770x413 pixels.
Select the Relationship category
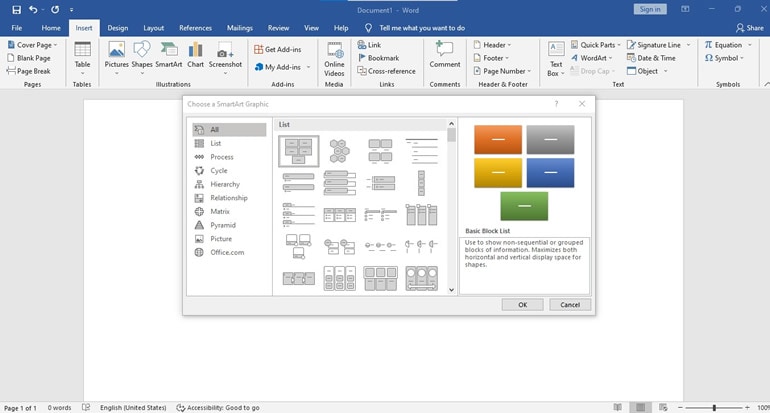click(x=229, y=198)
